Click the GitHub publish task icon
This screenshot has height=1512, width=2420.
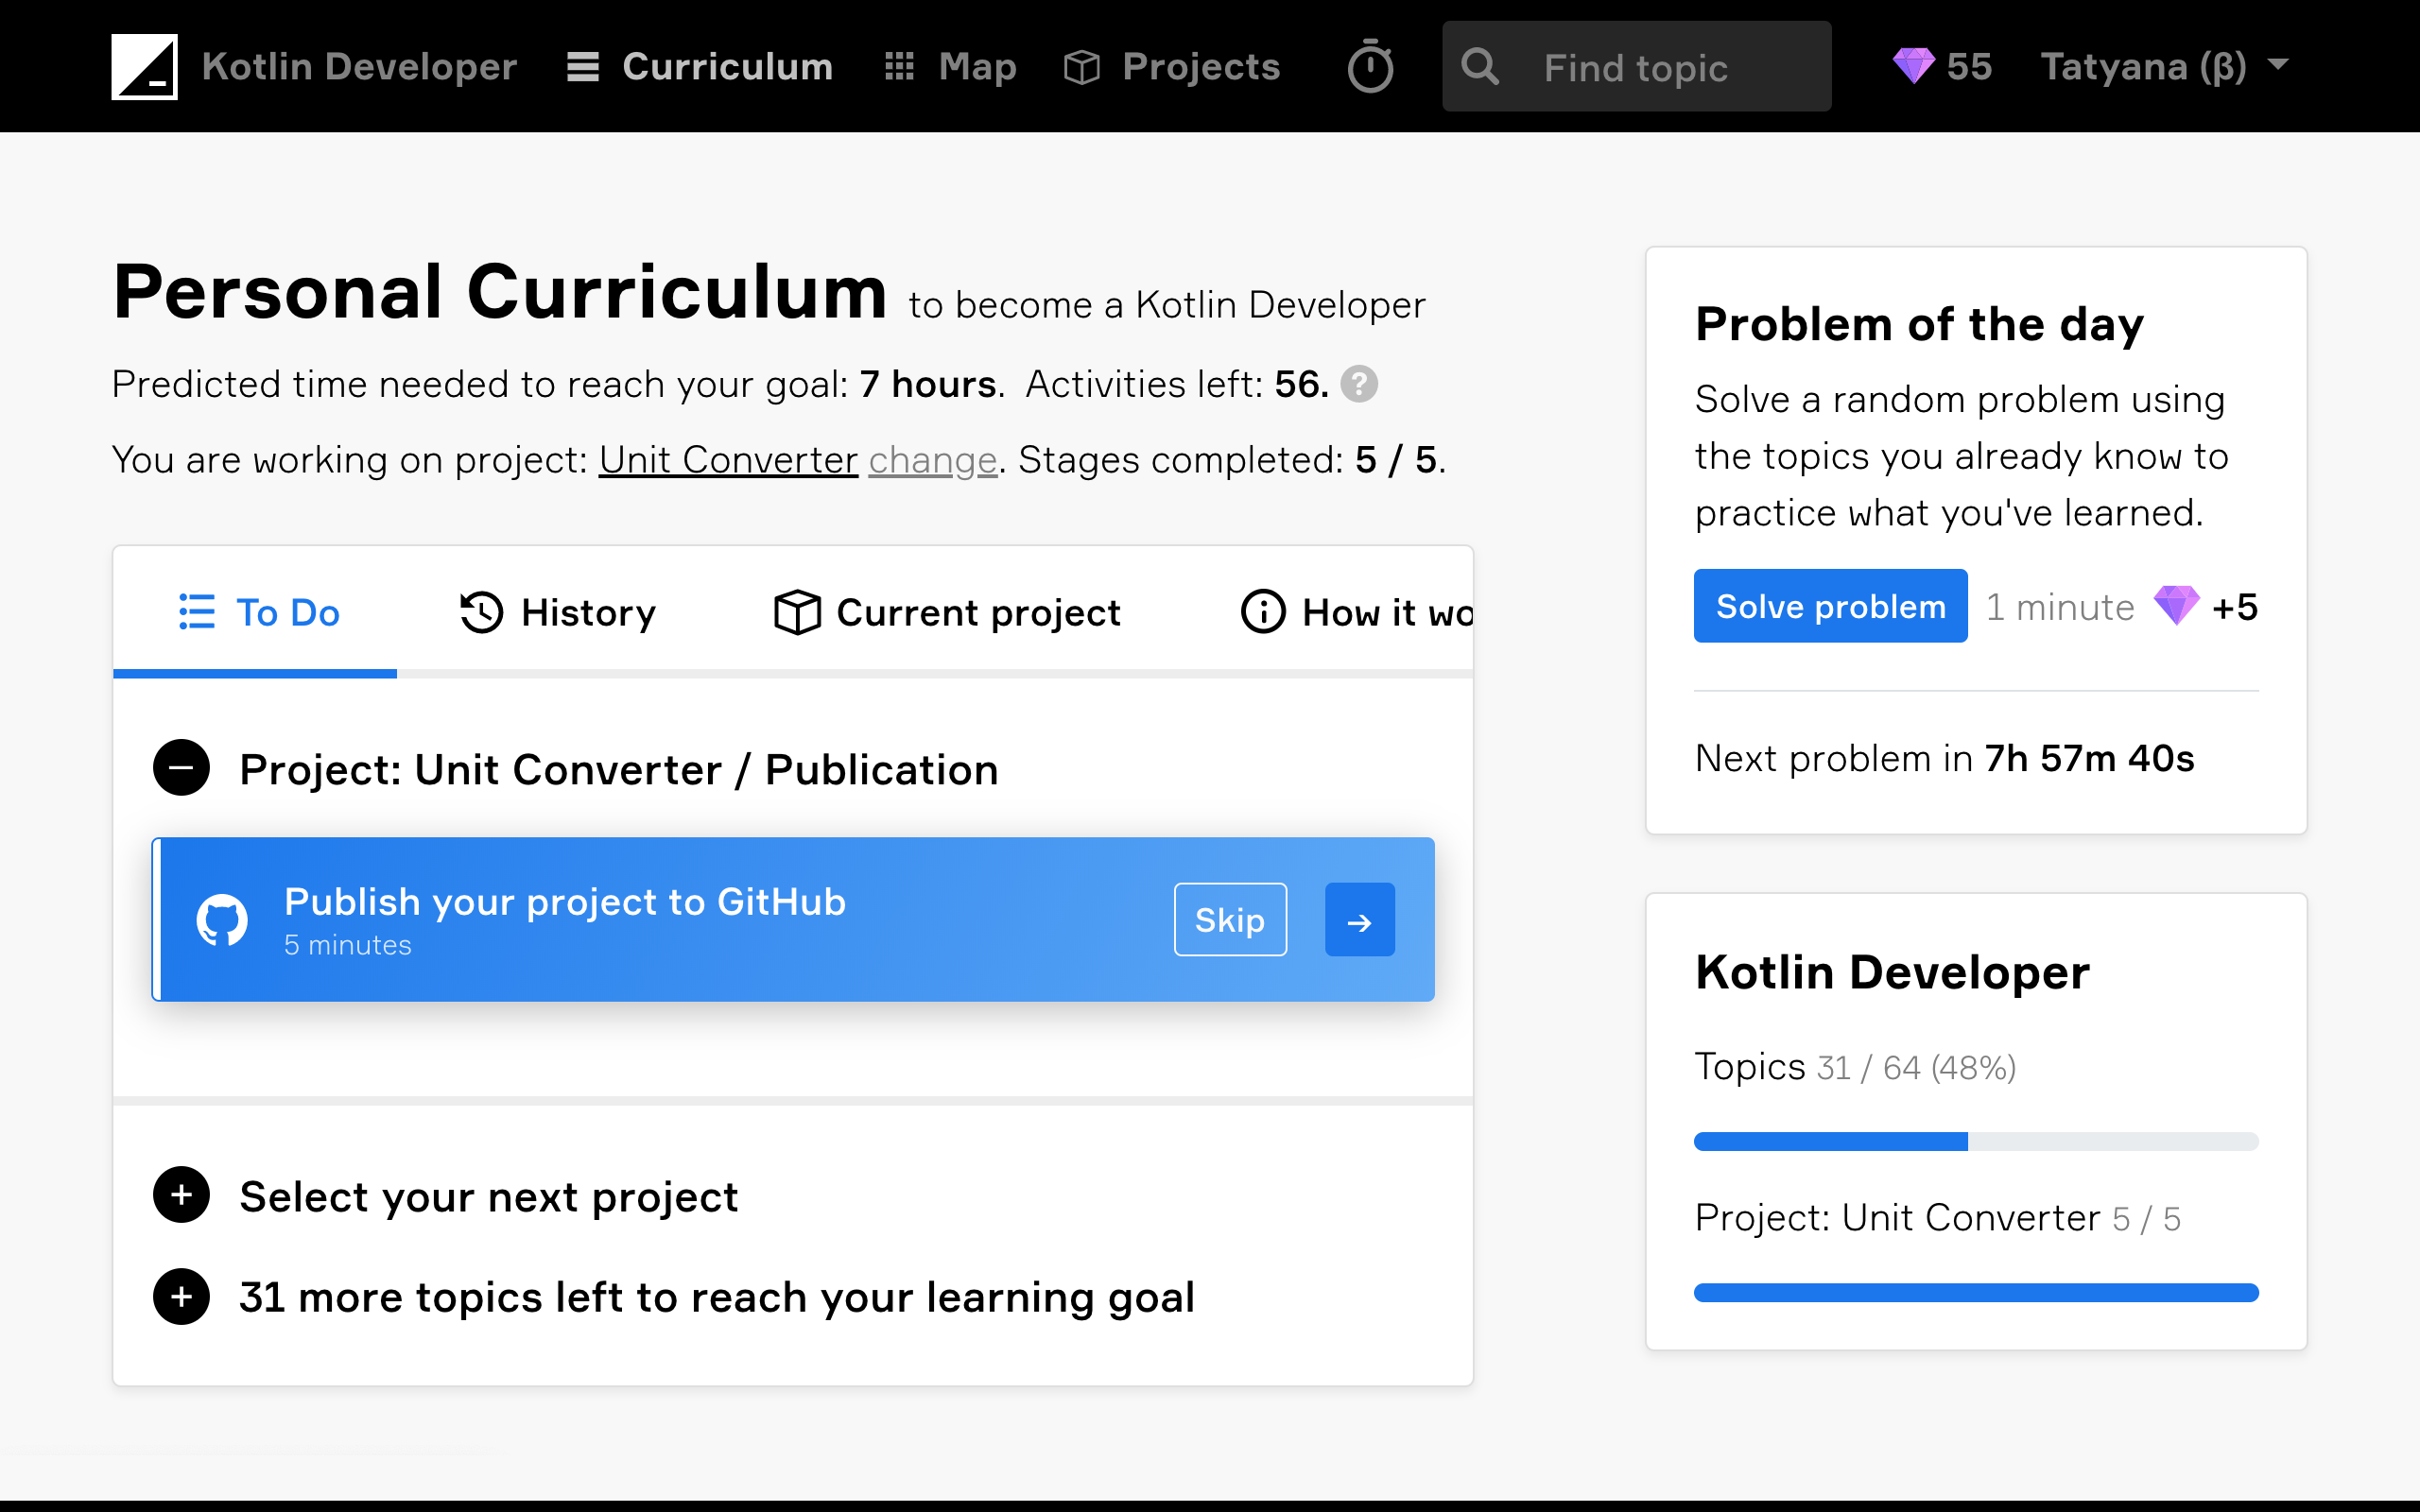pyautogui.click(x=223, y=919)
